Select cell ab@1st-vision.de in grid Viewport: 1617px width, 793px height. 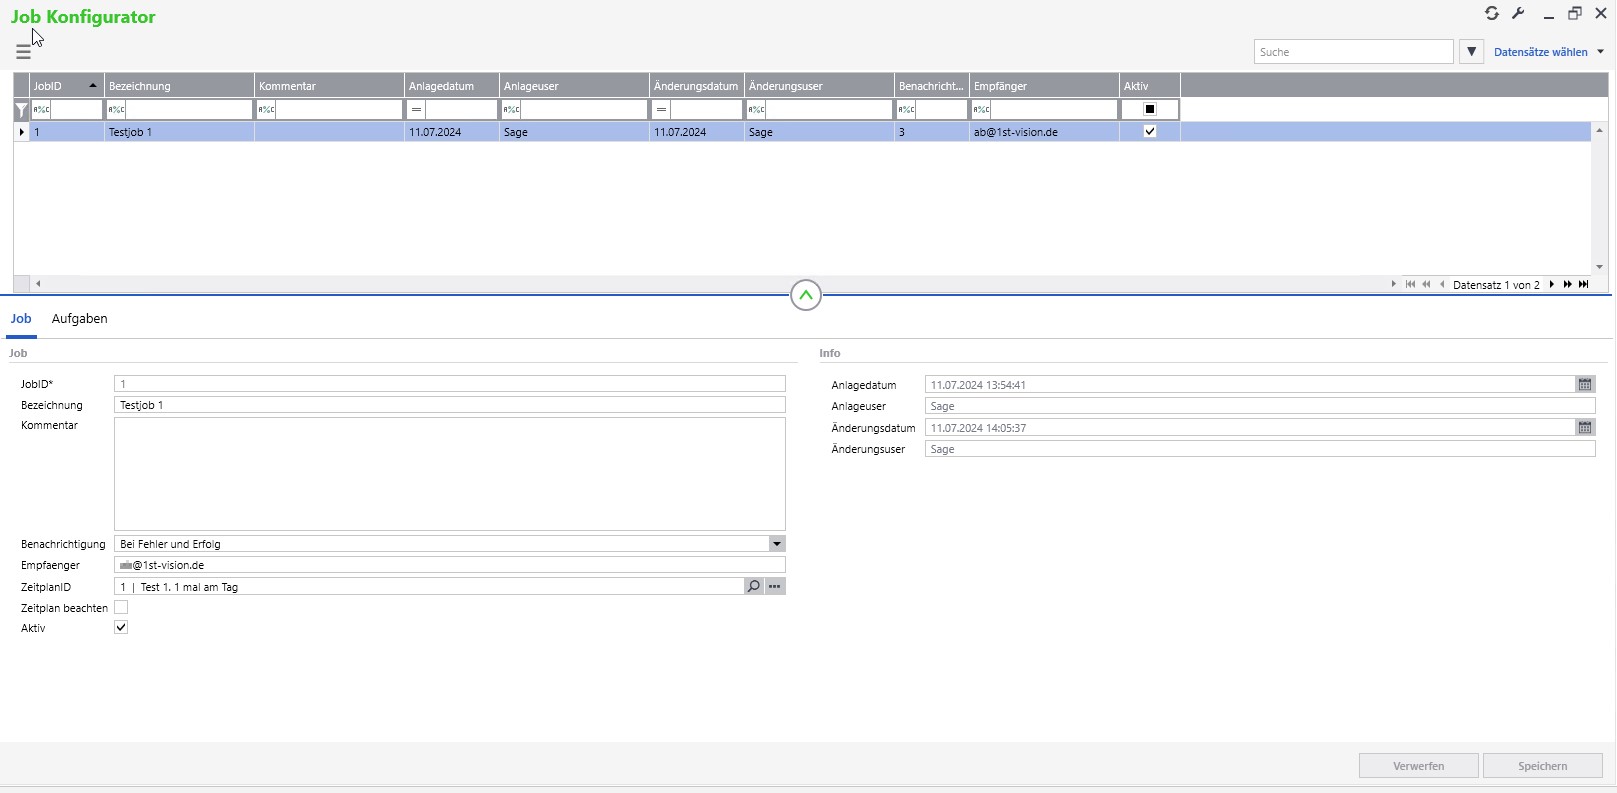1045,132
